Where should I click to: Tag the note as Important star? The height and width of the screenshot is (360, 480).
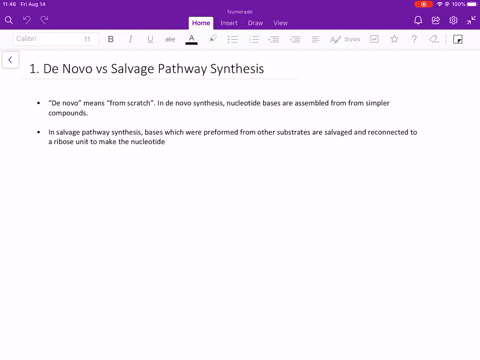click(x=394, y=39)
